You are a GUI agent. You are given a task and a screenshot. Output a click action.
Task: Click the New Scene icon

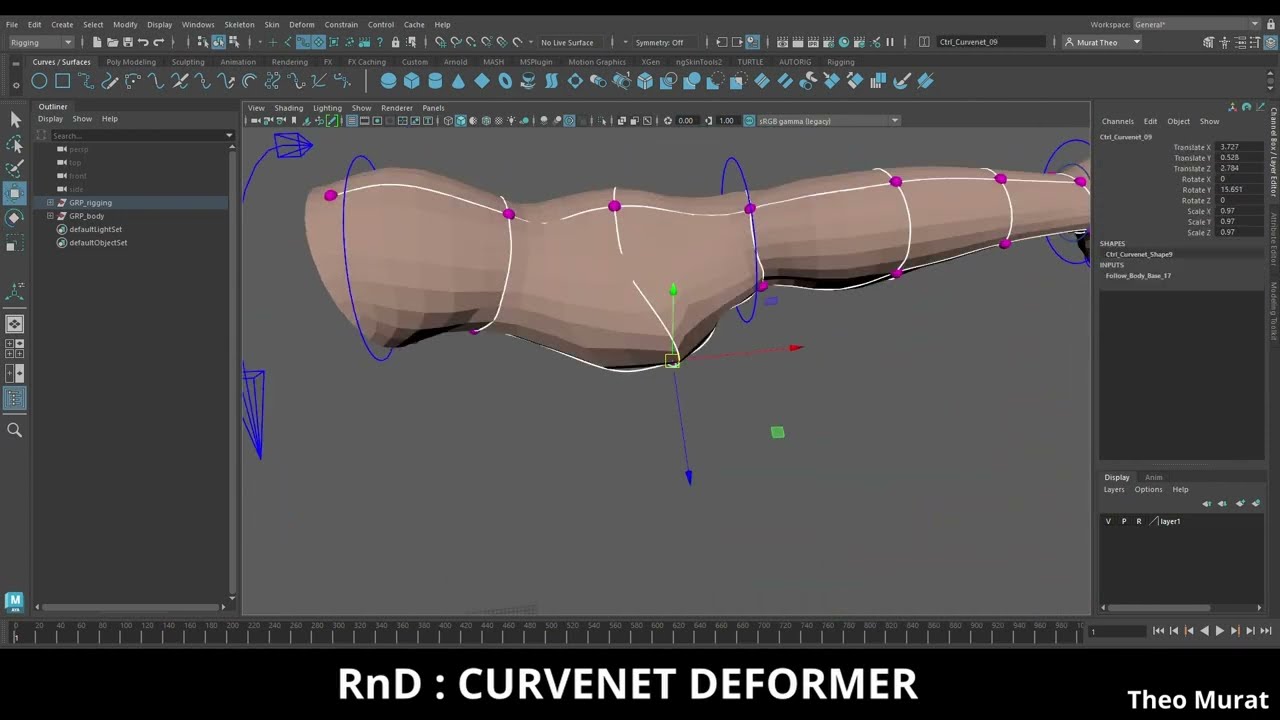click(96, 42)
